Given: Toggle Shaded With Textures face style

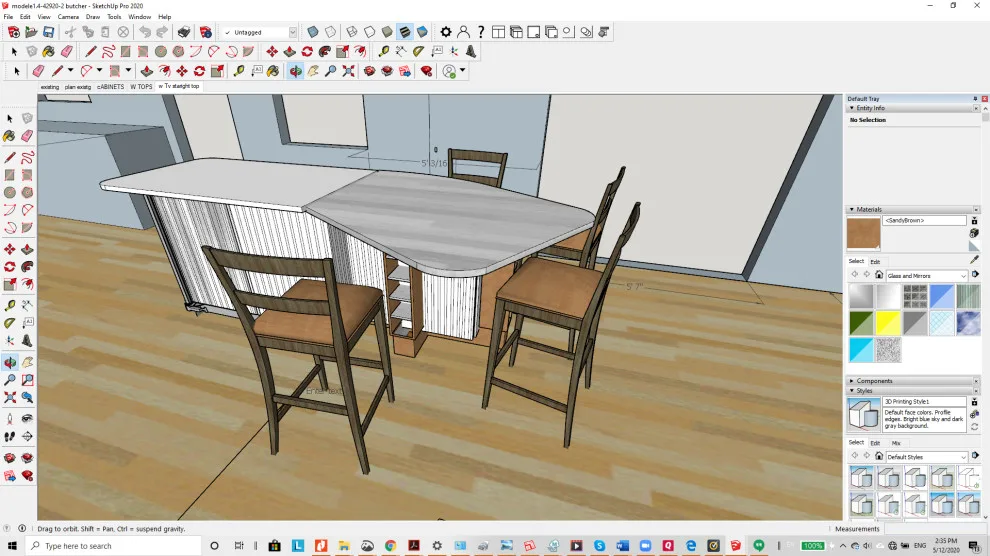Looking at the screenshot, I should [405, 32].
